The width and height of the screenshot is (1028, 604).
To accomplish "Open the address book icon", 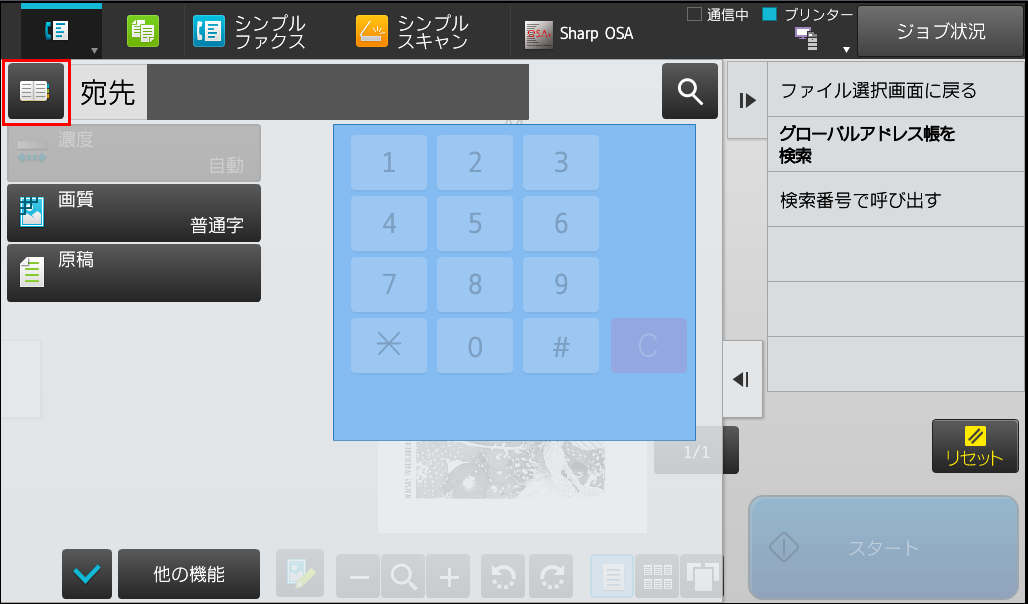I will coord(35,91).
